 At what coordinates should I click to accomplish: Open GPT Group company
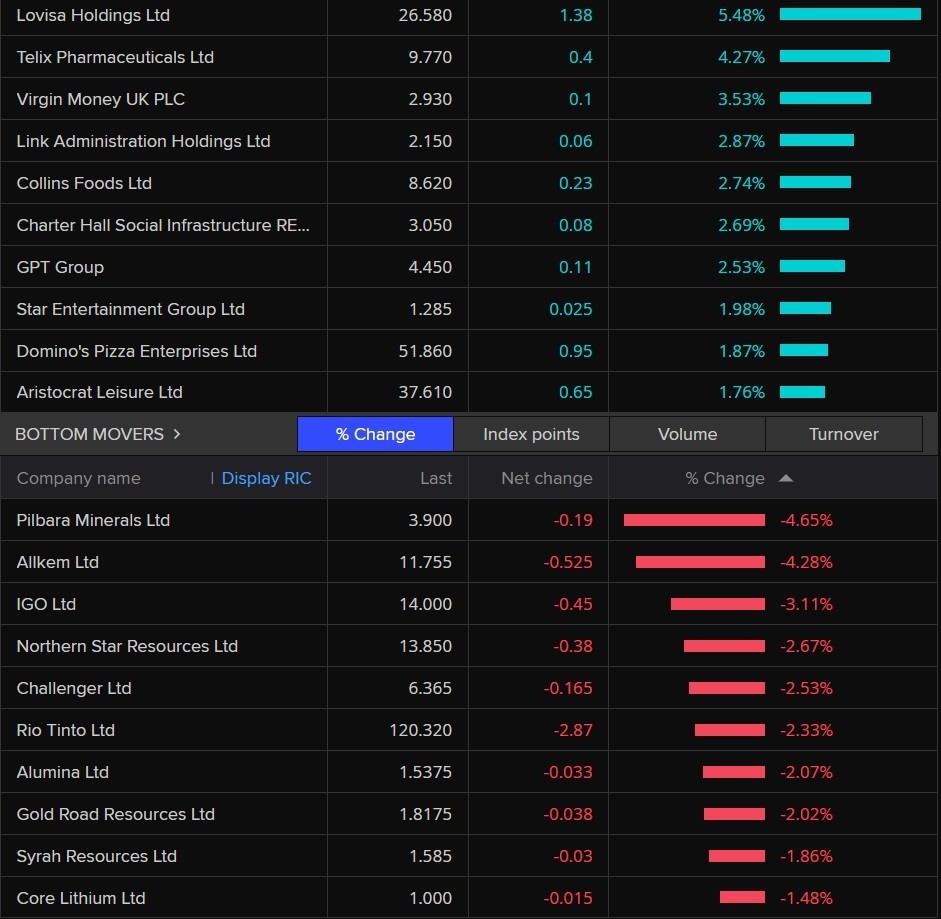tap(60, 267)
